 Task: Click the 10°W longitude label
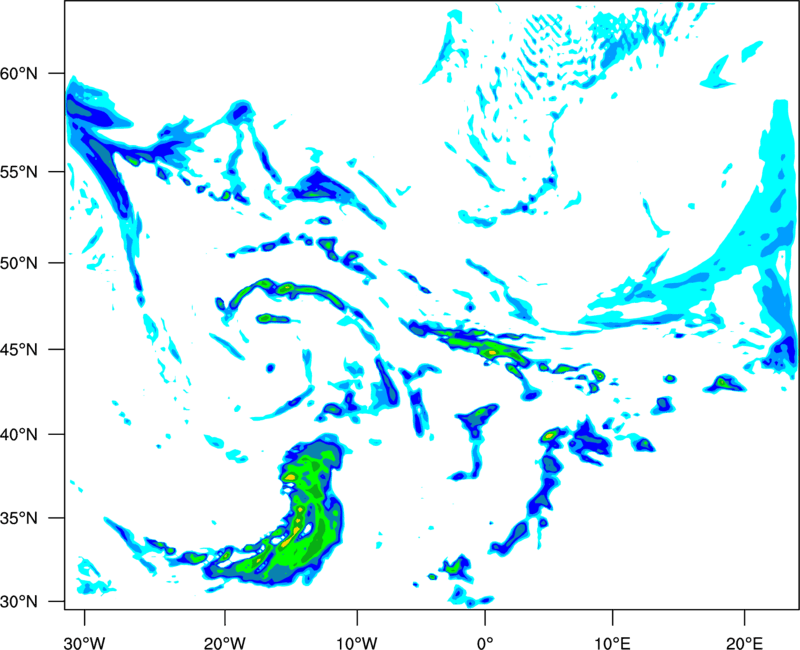pos(357,643)
